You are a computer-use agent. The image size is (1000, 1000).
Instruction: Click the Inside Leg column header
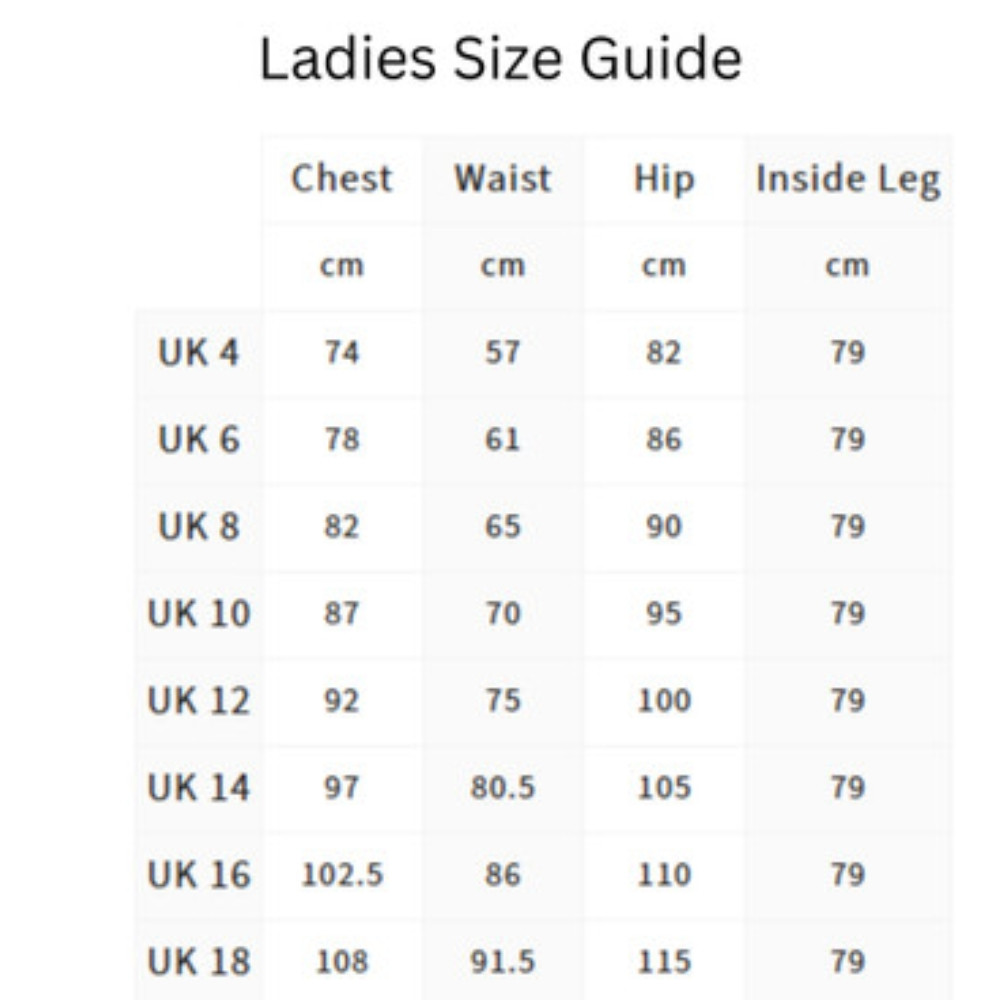(847, 179)
